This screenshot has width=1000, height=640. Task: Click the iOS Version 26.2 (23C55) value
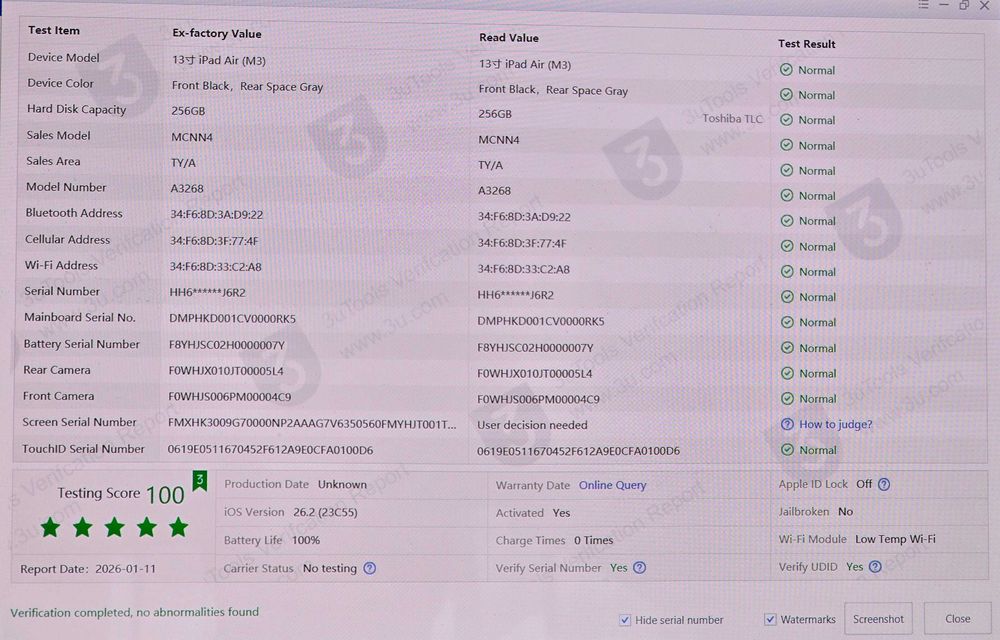click(325, 512)
